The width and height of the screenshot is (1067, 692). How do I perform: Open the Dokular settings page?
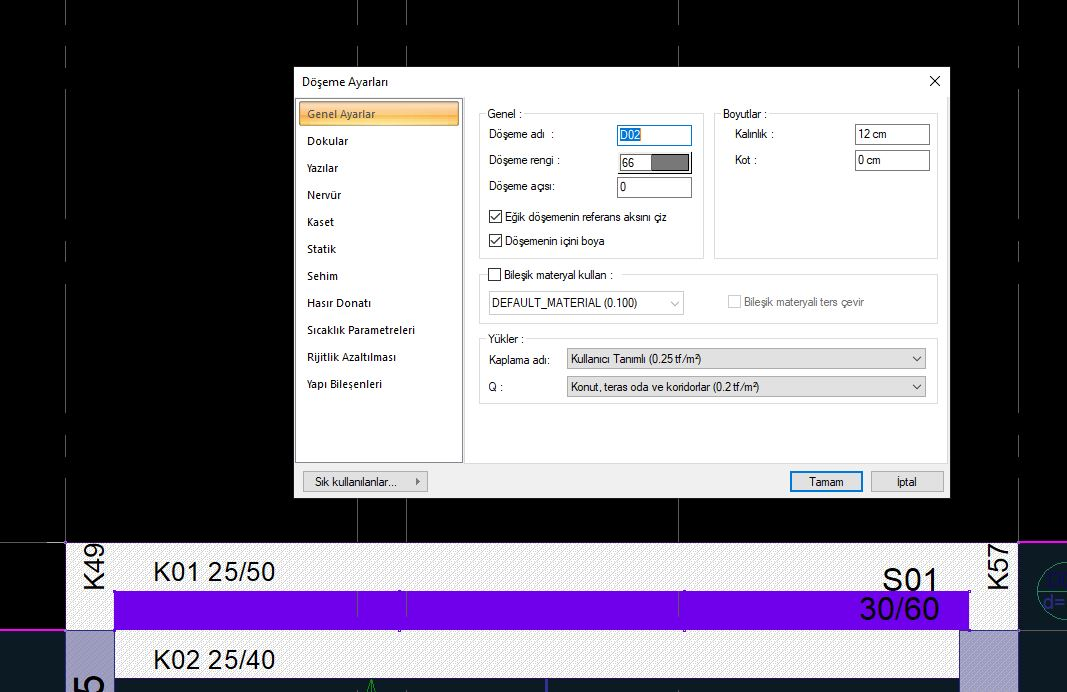[x=327, y=141]
